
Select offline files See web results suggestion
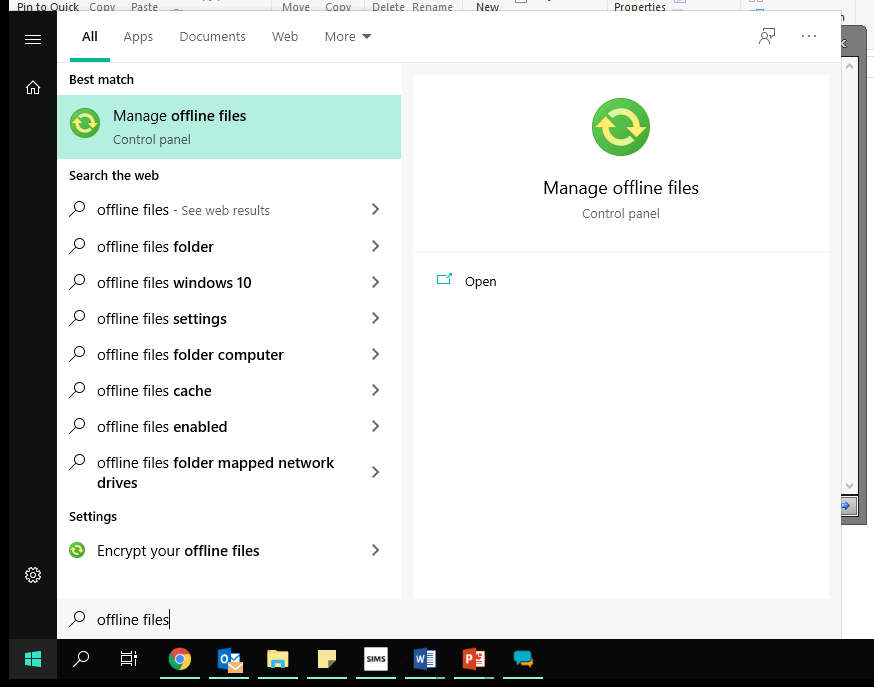point(229,209)
